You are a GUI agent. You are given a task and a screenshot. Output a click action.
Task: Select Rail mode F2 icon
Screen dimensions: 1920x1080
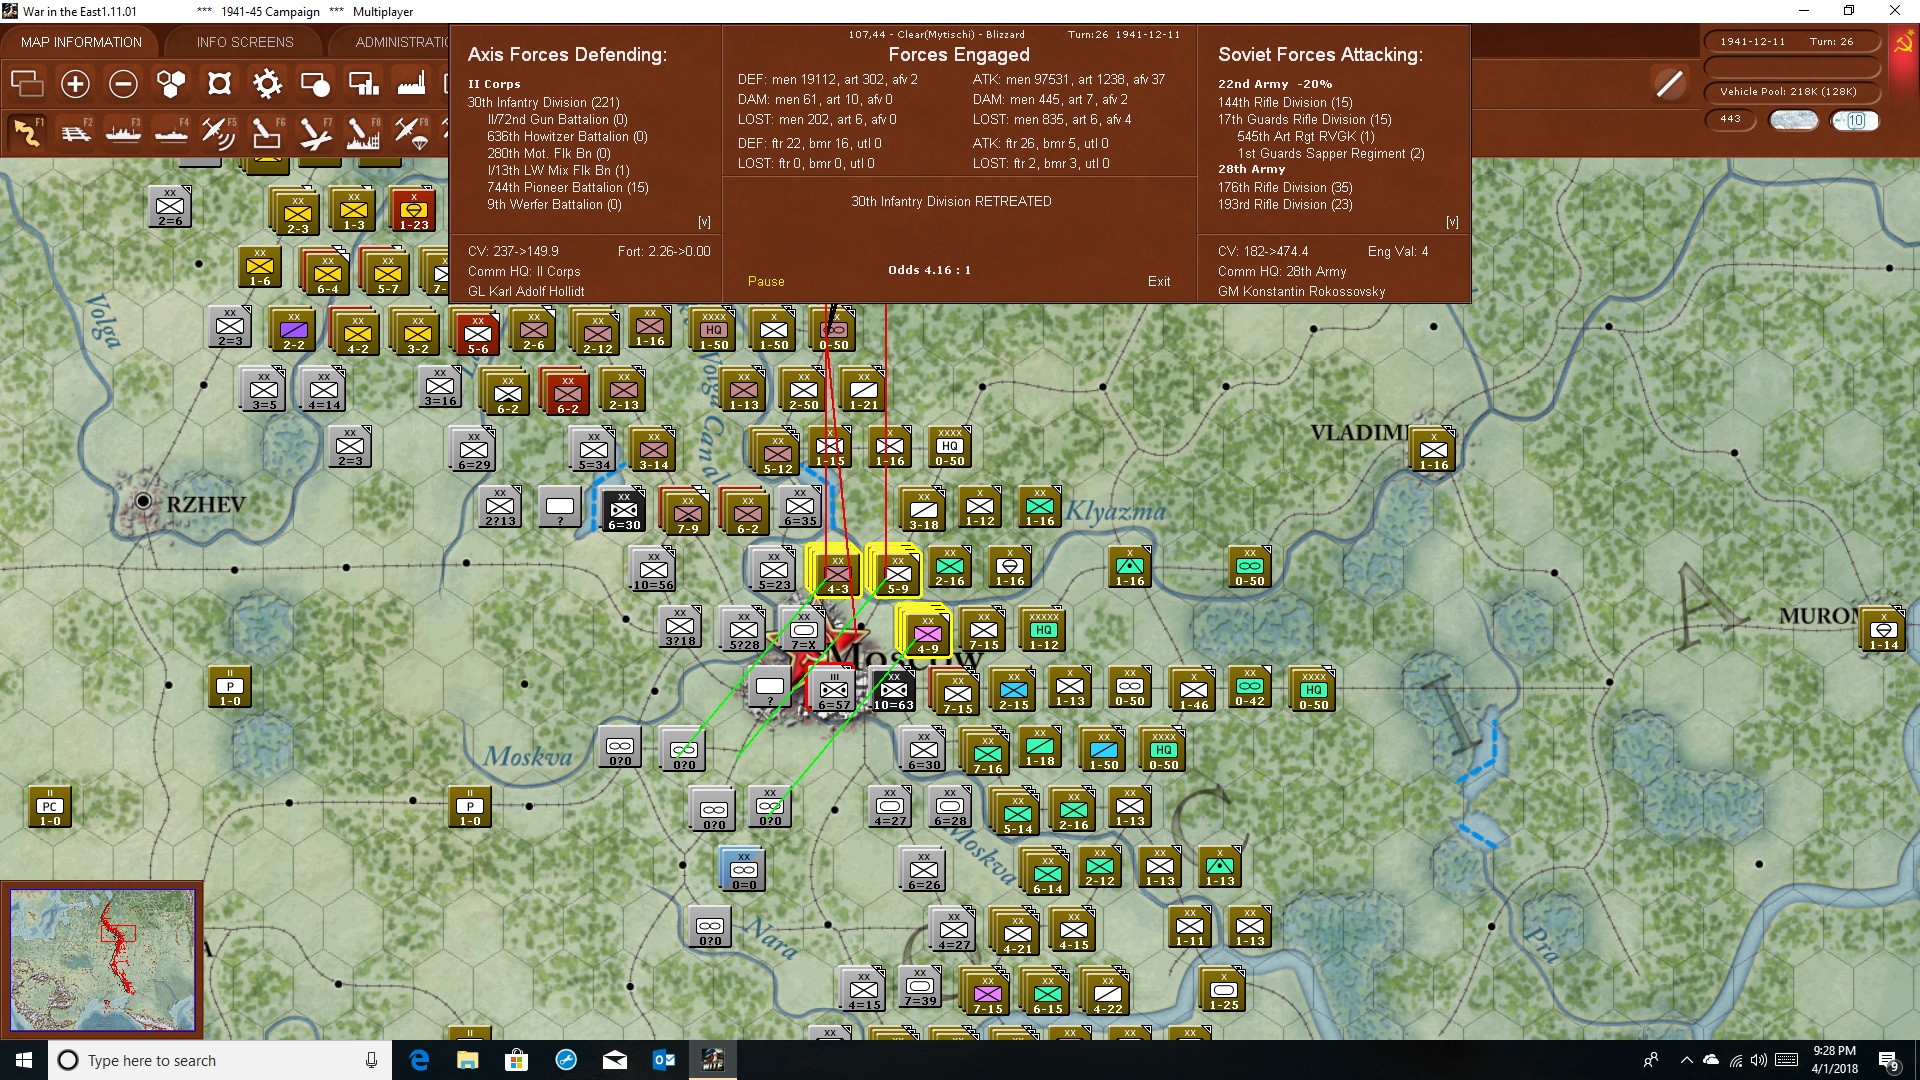click(75, 132)
